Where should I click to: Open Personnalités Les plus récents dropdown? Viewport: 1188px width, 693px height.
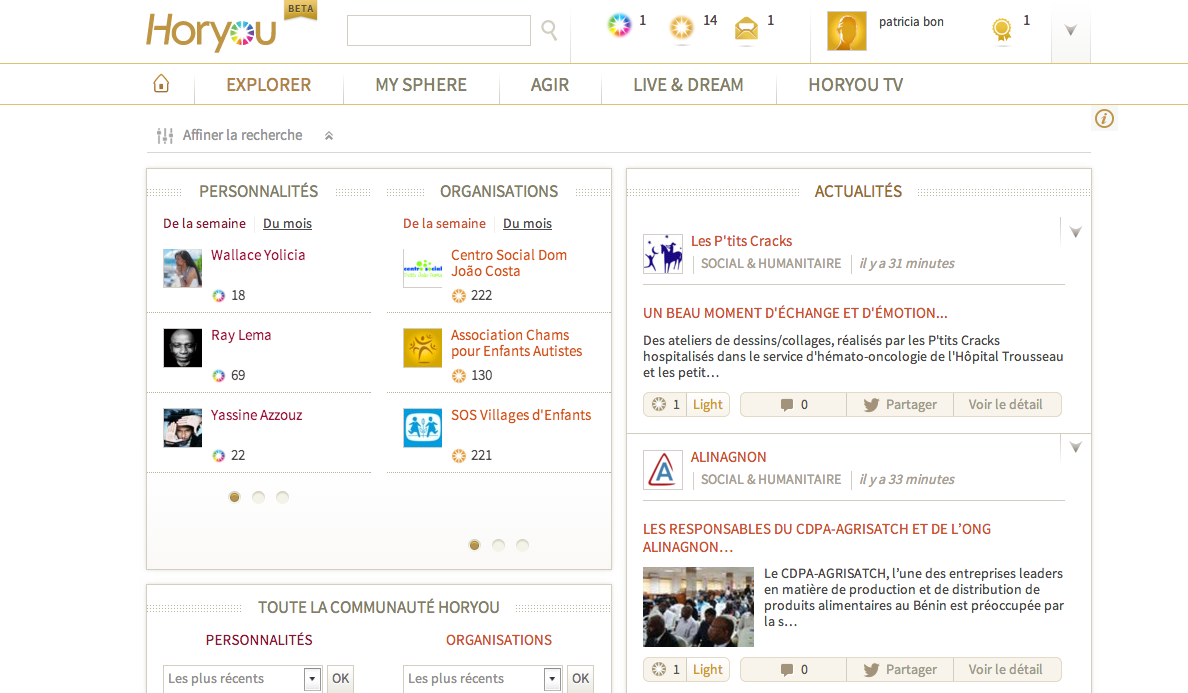pos(242,679)
